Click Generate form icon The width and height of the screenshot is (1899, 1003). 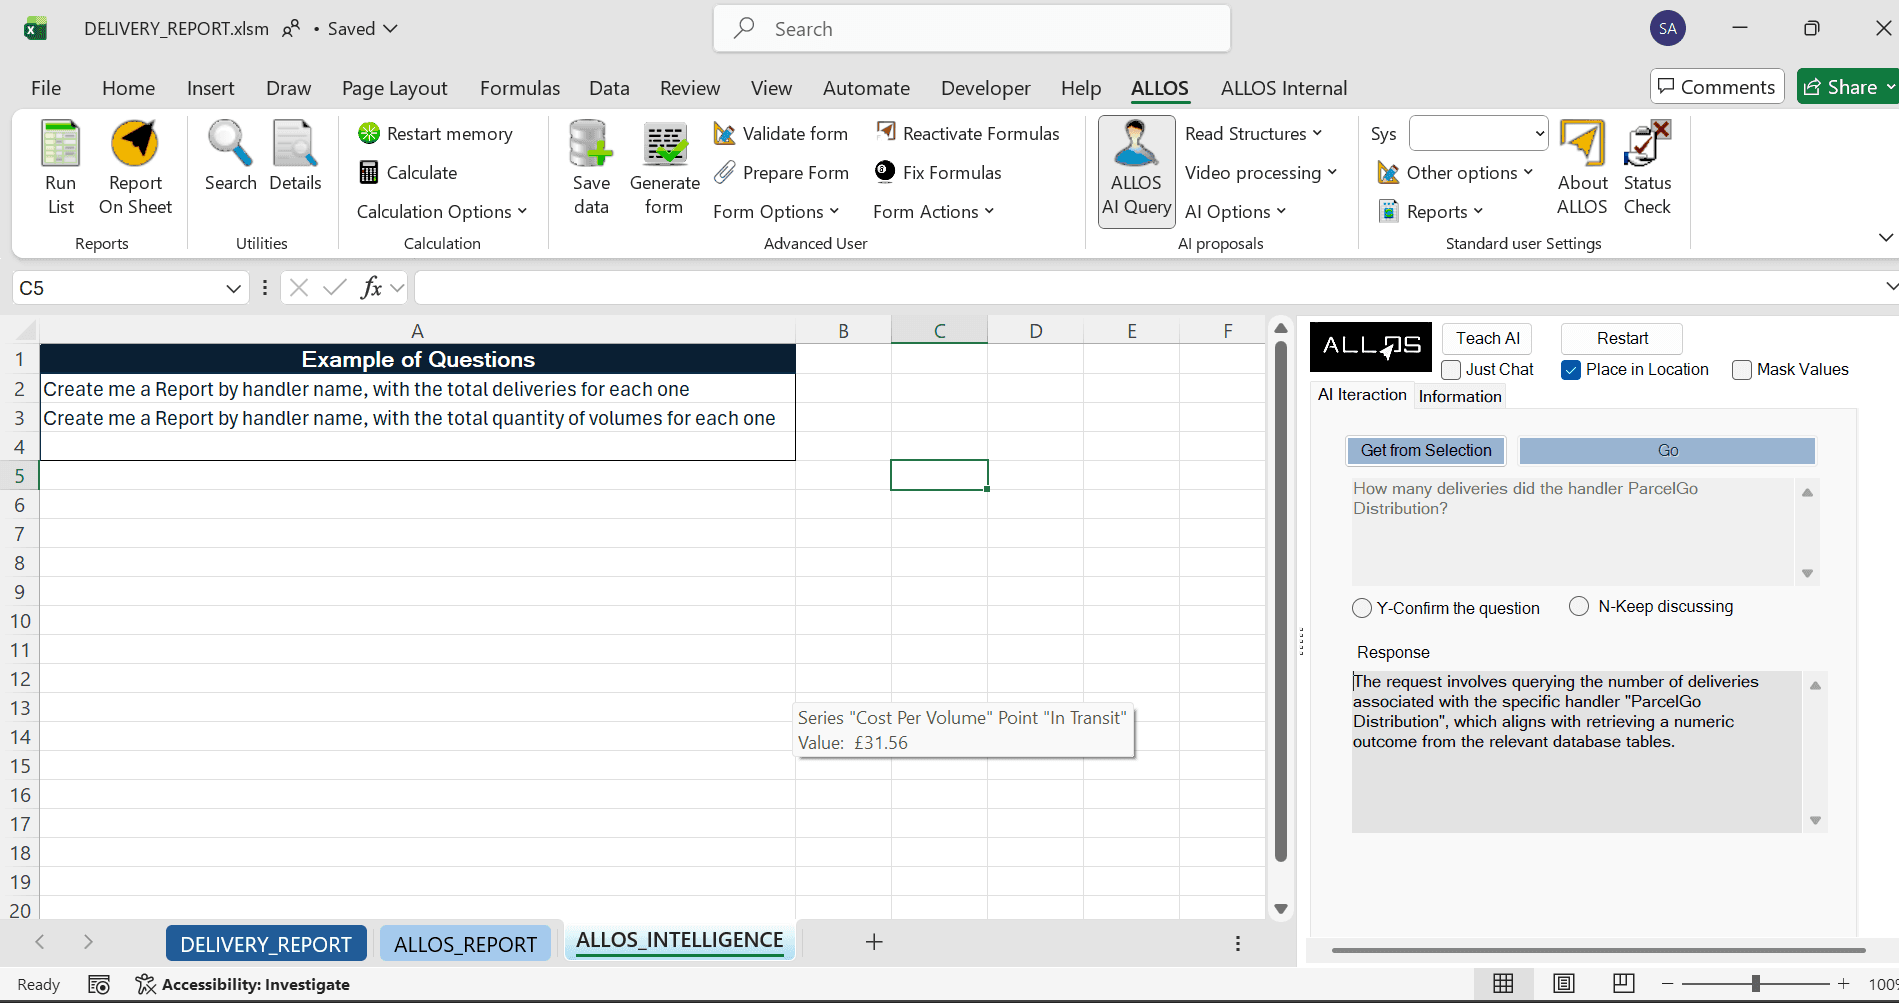tap(665, 144)
